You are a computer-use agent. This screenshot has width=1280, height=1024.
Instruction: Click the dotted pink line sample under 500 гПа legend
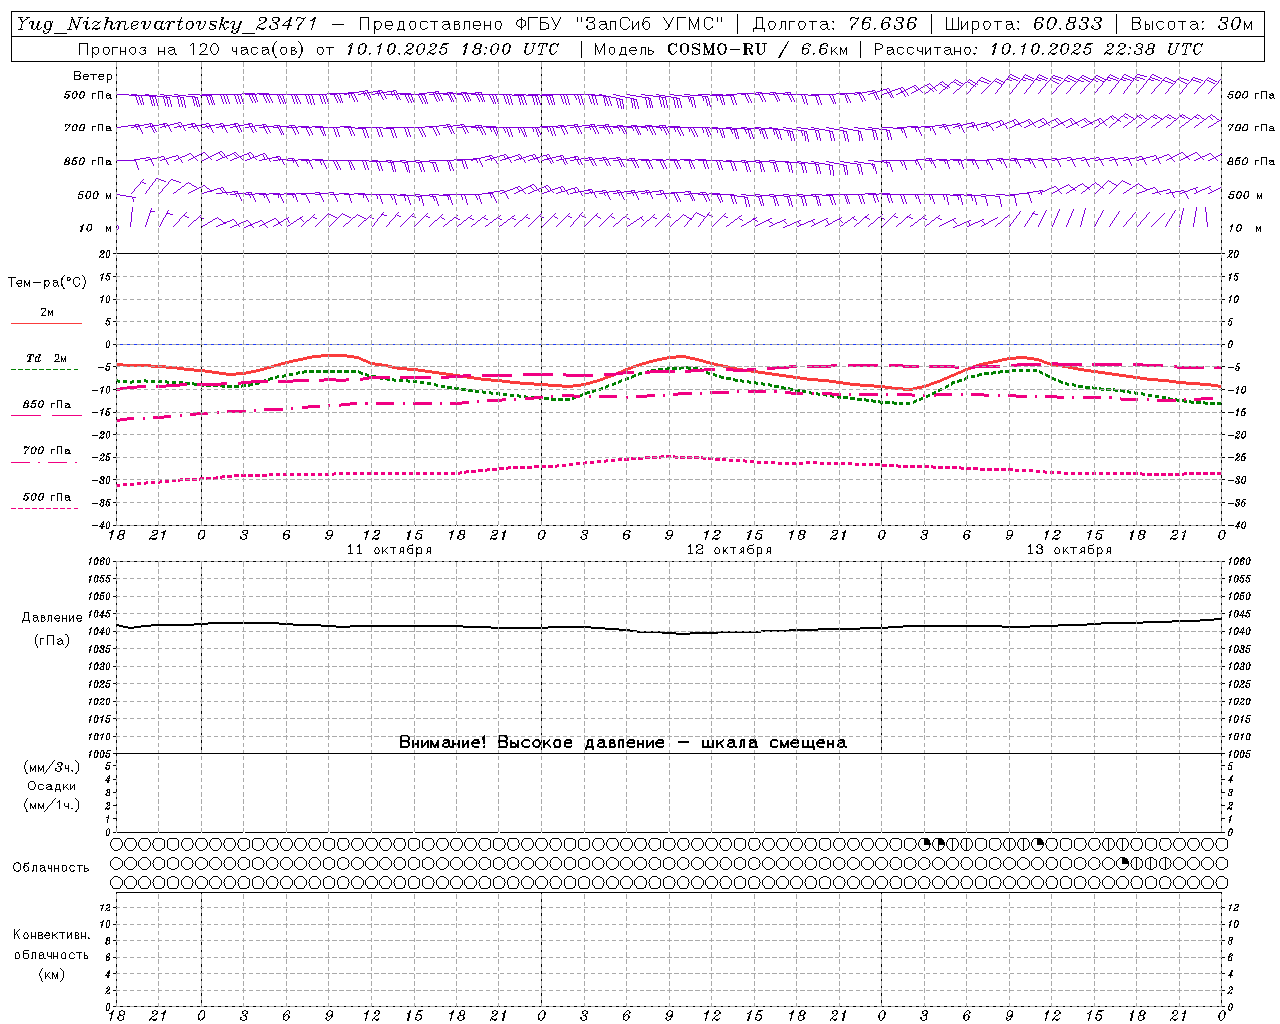tap(44, 508)
